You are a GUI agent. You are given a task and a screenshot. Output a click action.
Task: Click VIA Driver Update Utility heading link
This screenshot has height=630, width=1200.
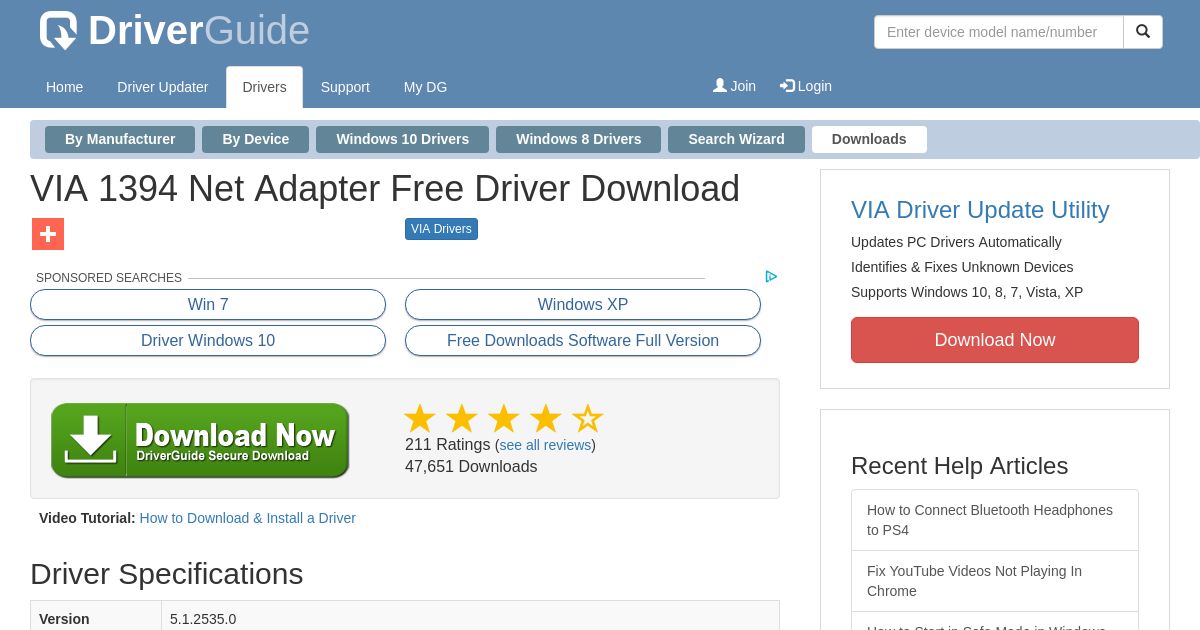click(x=980, y=210)
